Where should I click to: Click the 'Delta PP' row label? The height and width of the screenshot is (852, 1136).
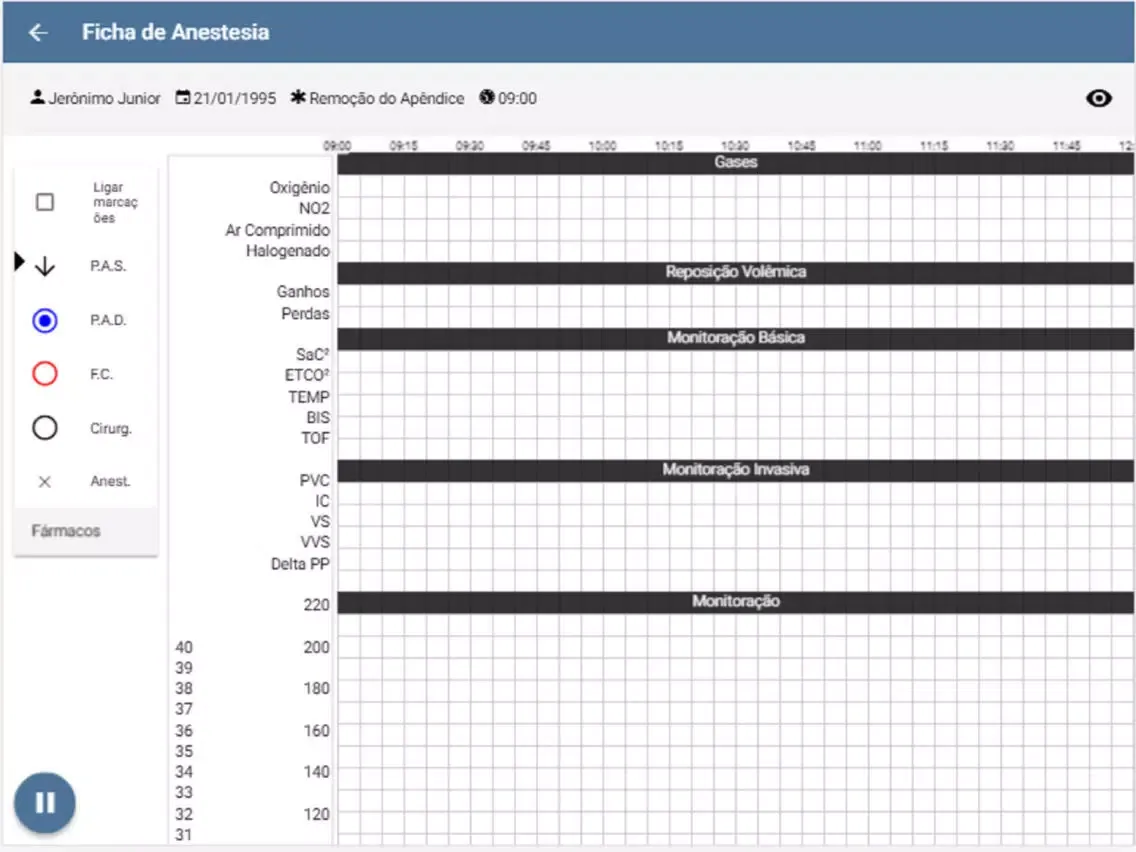click(x=300, y=564)
